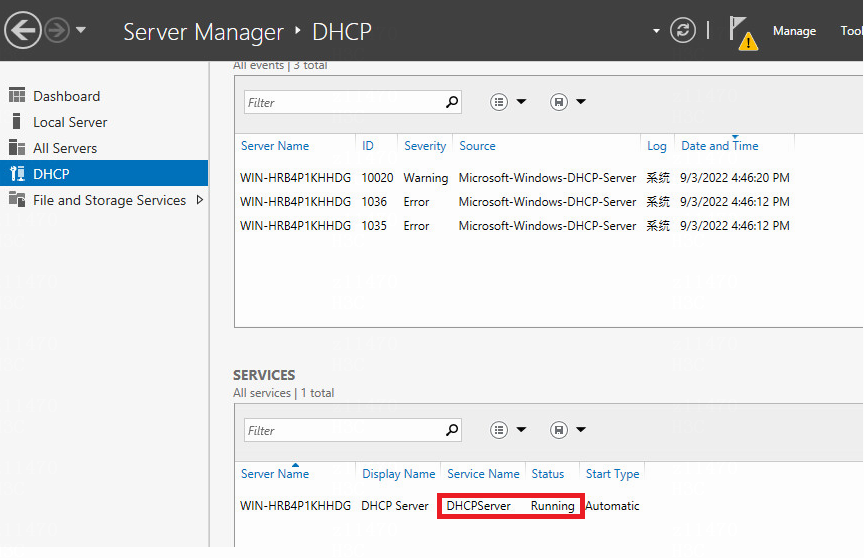Click the Services list view options icon
This screenshot has width=864, height=558.
(x=499, y=430)
